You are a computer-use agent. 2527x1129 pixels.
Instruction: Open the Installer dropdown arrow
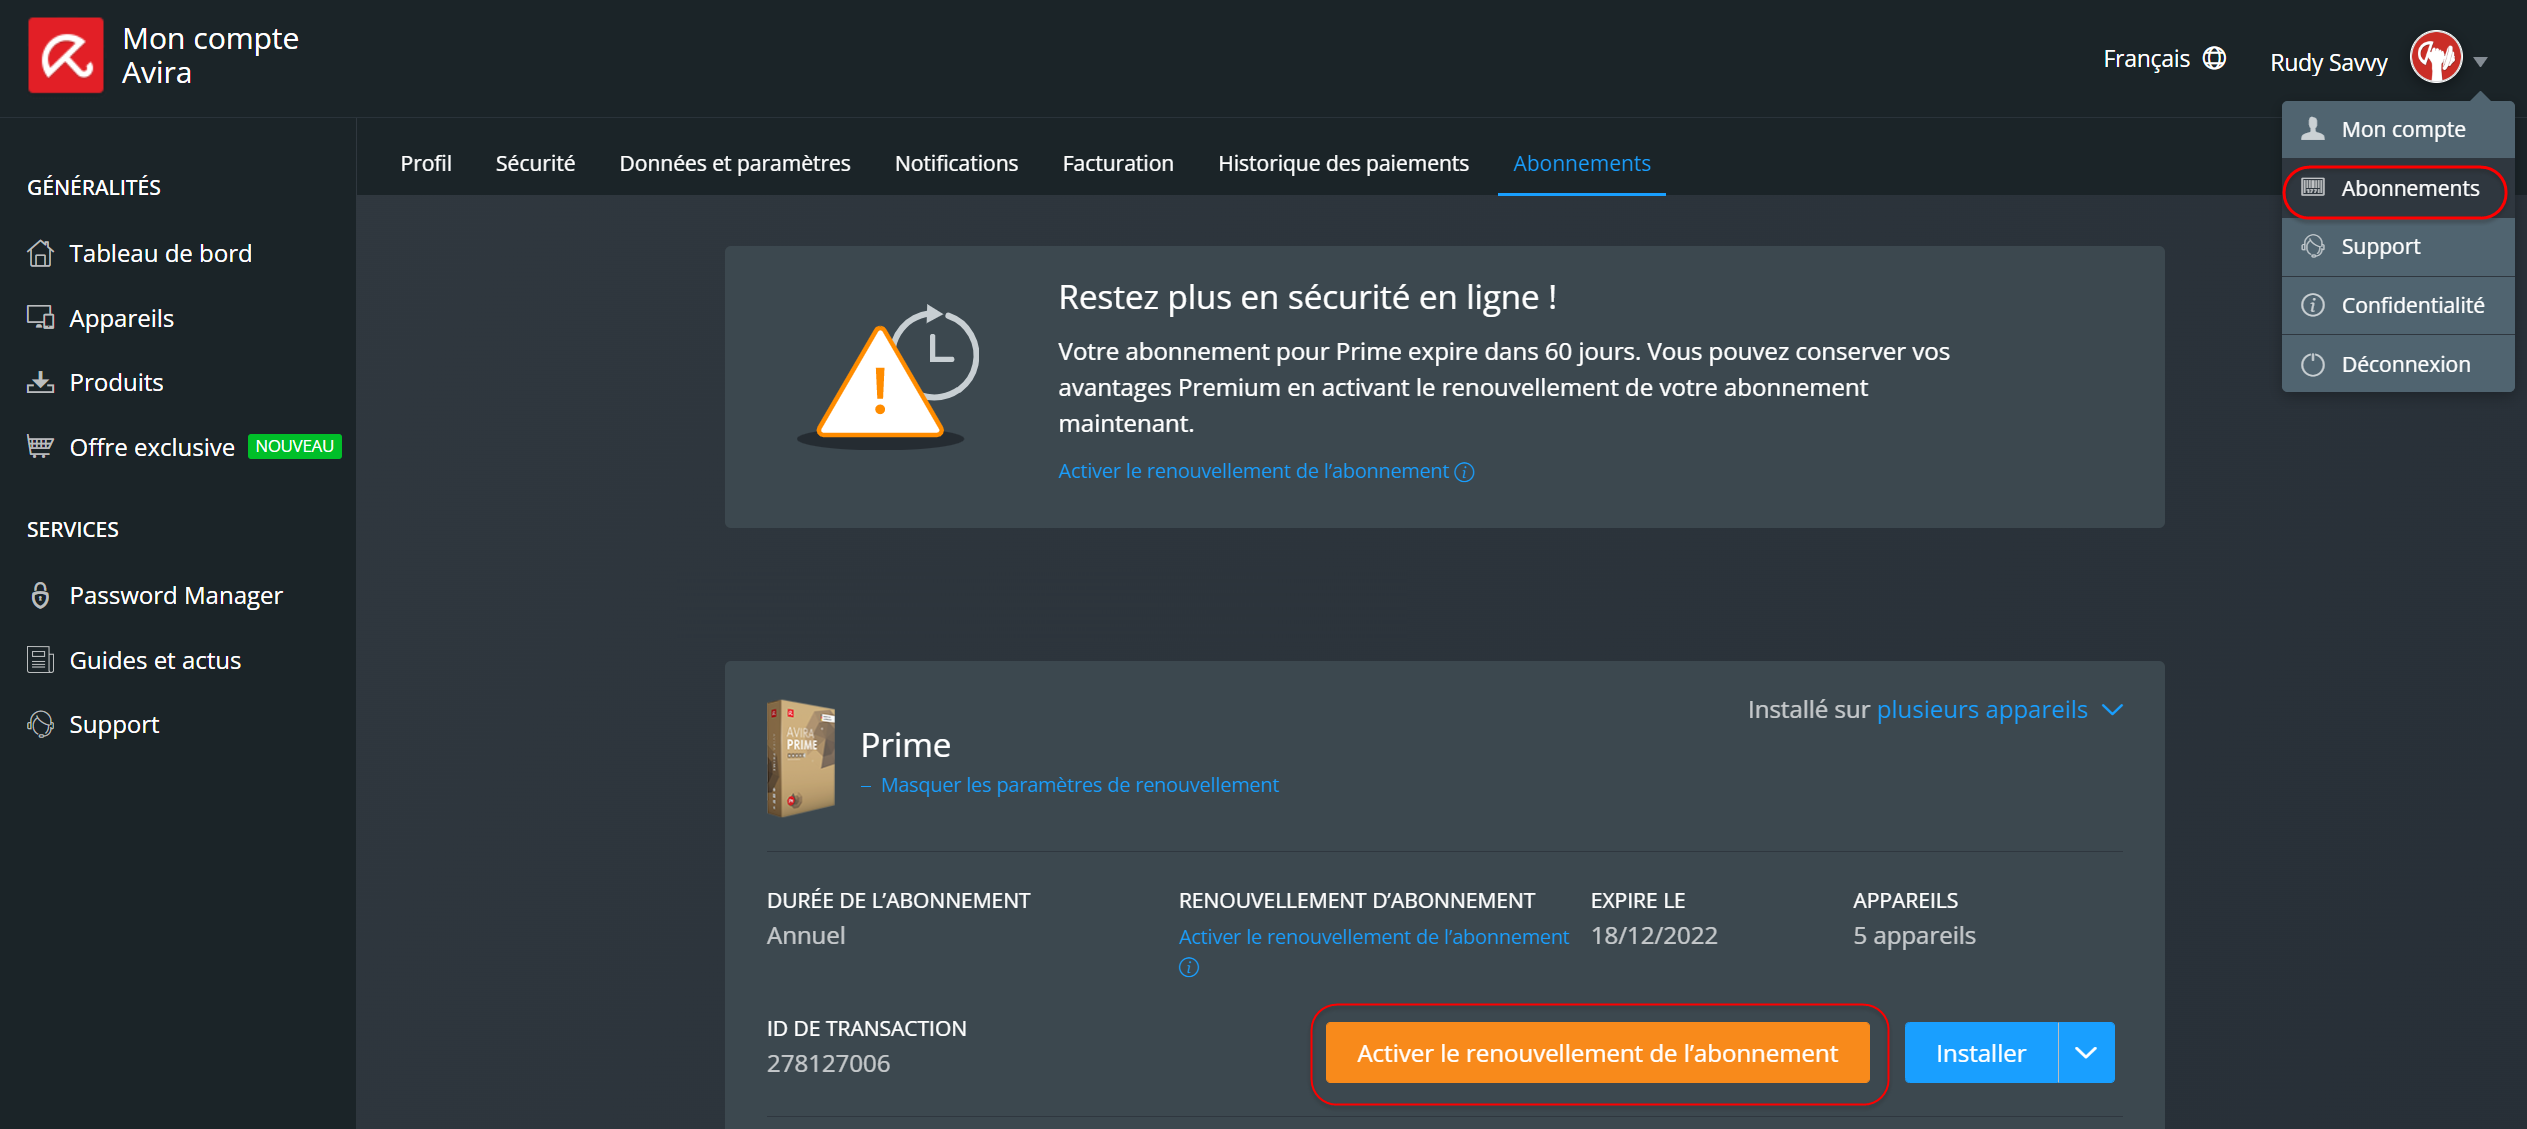(2086, 1052)
